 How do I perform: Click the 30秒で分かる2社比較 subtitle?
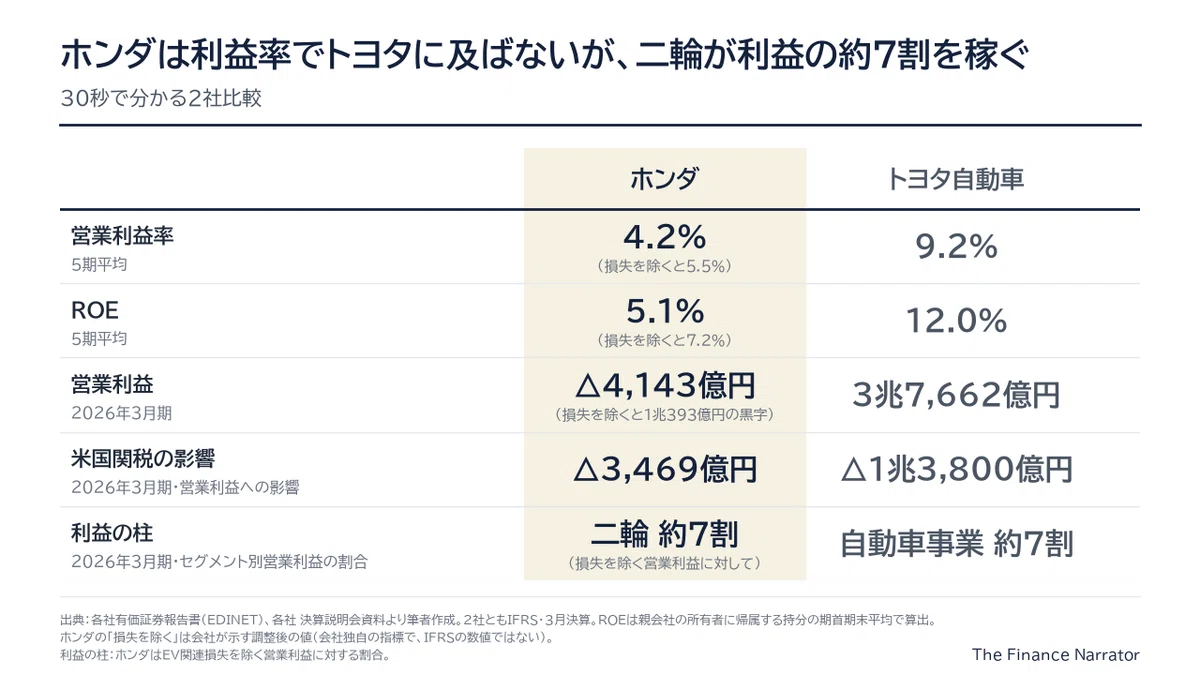tap(161, 99)
